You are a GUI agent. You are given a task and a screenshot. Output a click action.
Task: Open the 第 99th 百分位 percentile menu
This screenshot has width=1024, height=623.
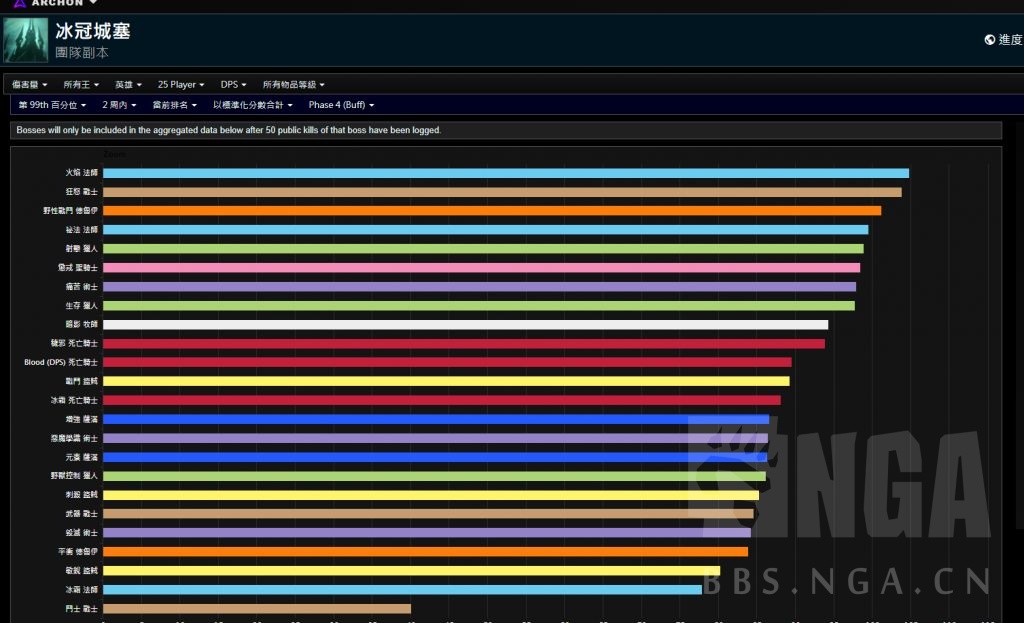pyautogui.click(x=52, y=105)
